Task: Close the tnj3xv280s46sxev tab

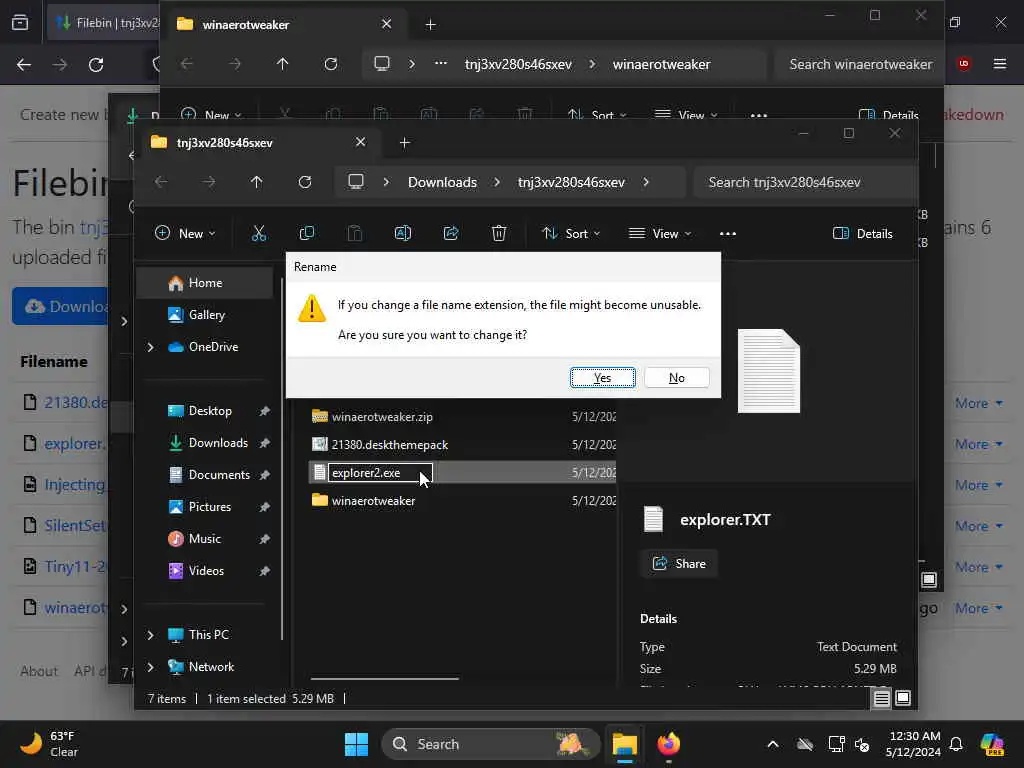Action: click(360, 142)
